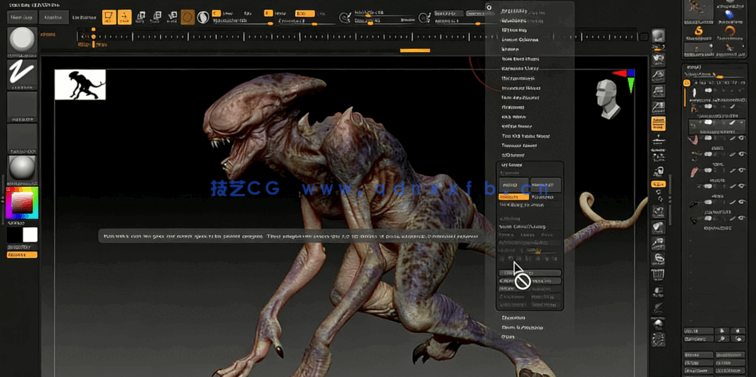The image size is (756, 377).
Task: Click the AAHalf icon on right shelf
Action: pos(658,108)
